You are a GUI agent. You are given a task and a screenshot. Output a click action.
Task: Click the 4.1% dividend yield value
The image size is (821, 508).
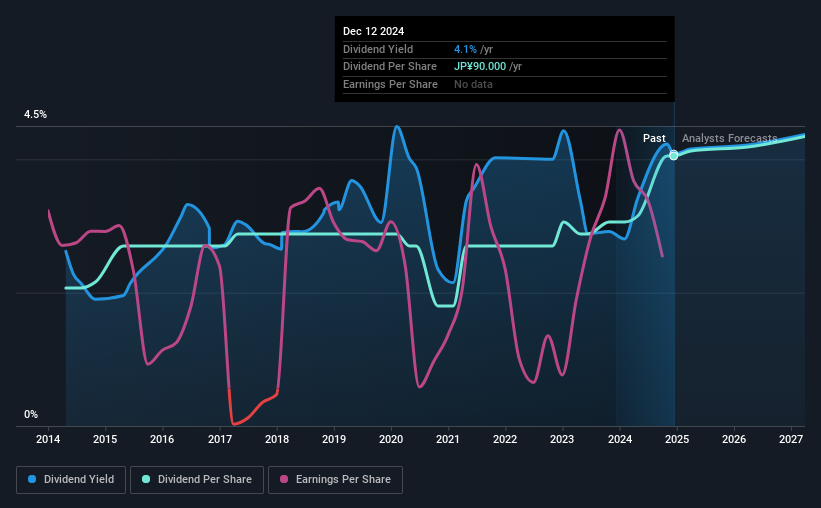pyautogui.click(x=465, y=49)
